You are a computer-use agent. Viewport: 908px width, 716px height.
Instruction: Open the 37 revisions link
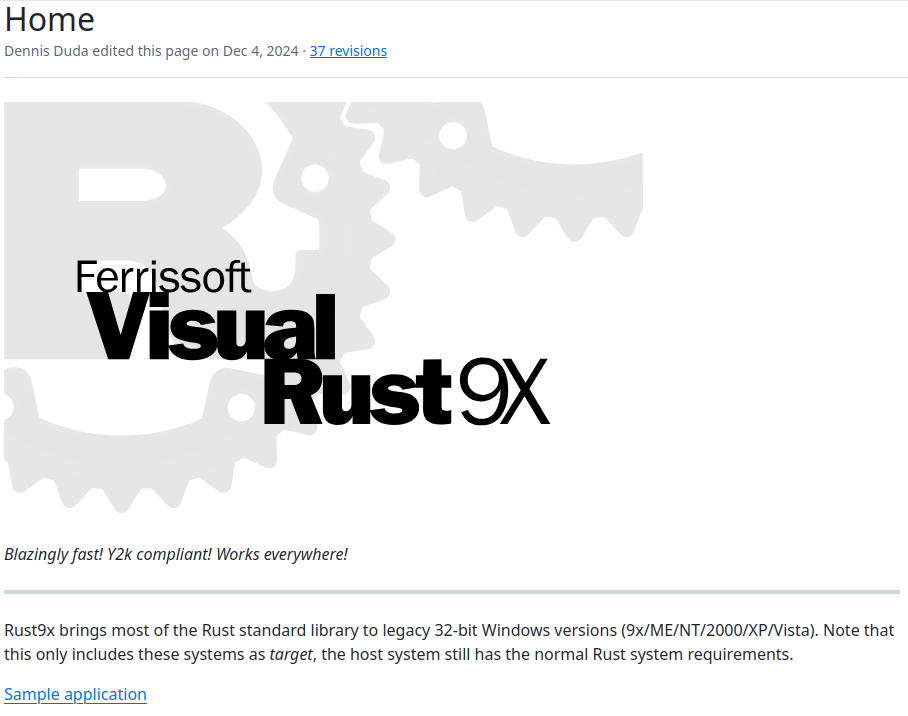click(x=348, y=51)
